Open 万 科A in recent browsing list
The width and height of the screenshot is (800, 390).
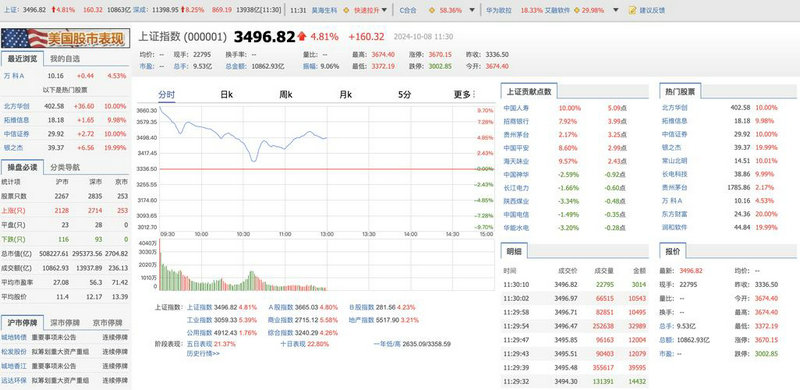(14, 76)
